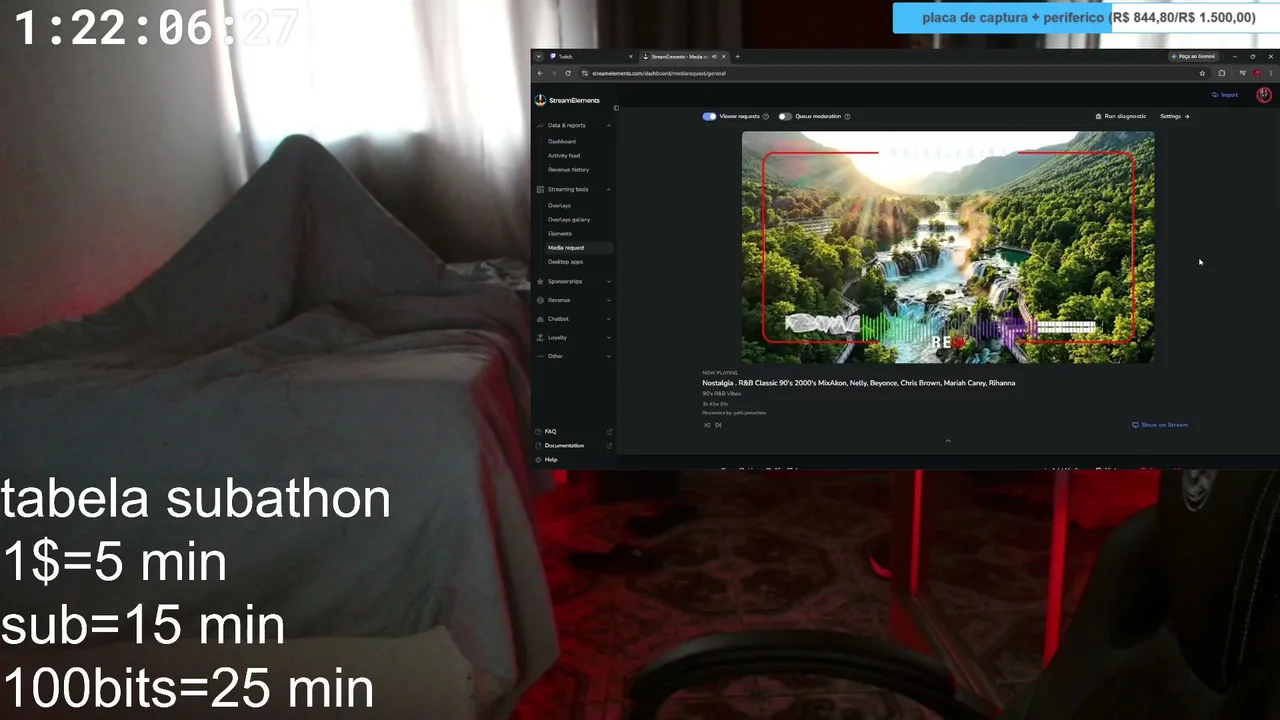Click the Peça ao Gemini button
The width and height of the screenshot is (1280, 720).
[1194, 56]
